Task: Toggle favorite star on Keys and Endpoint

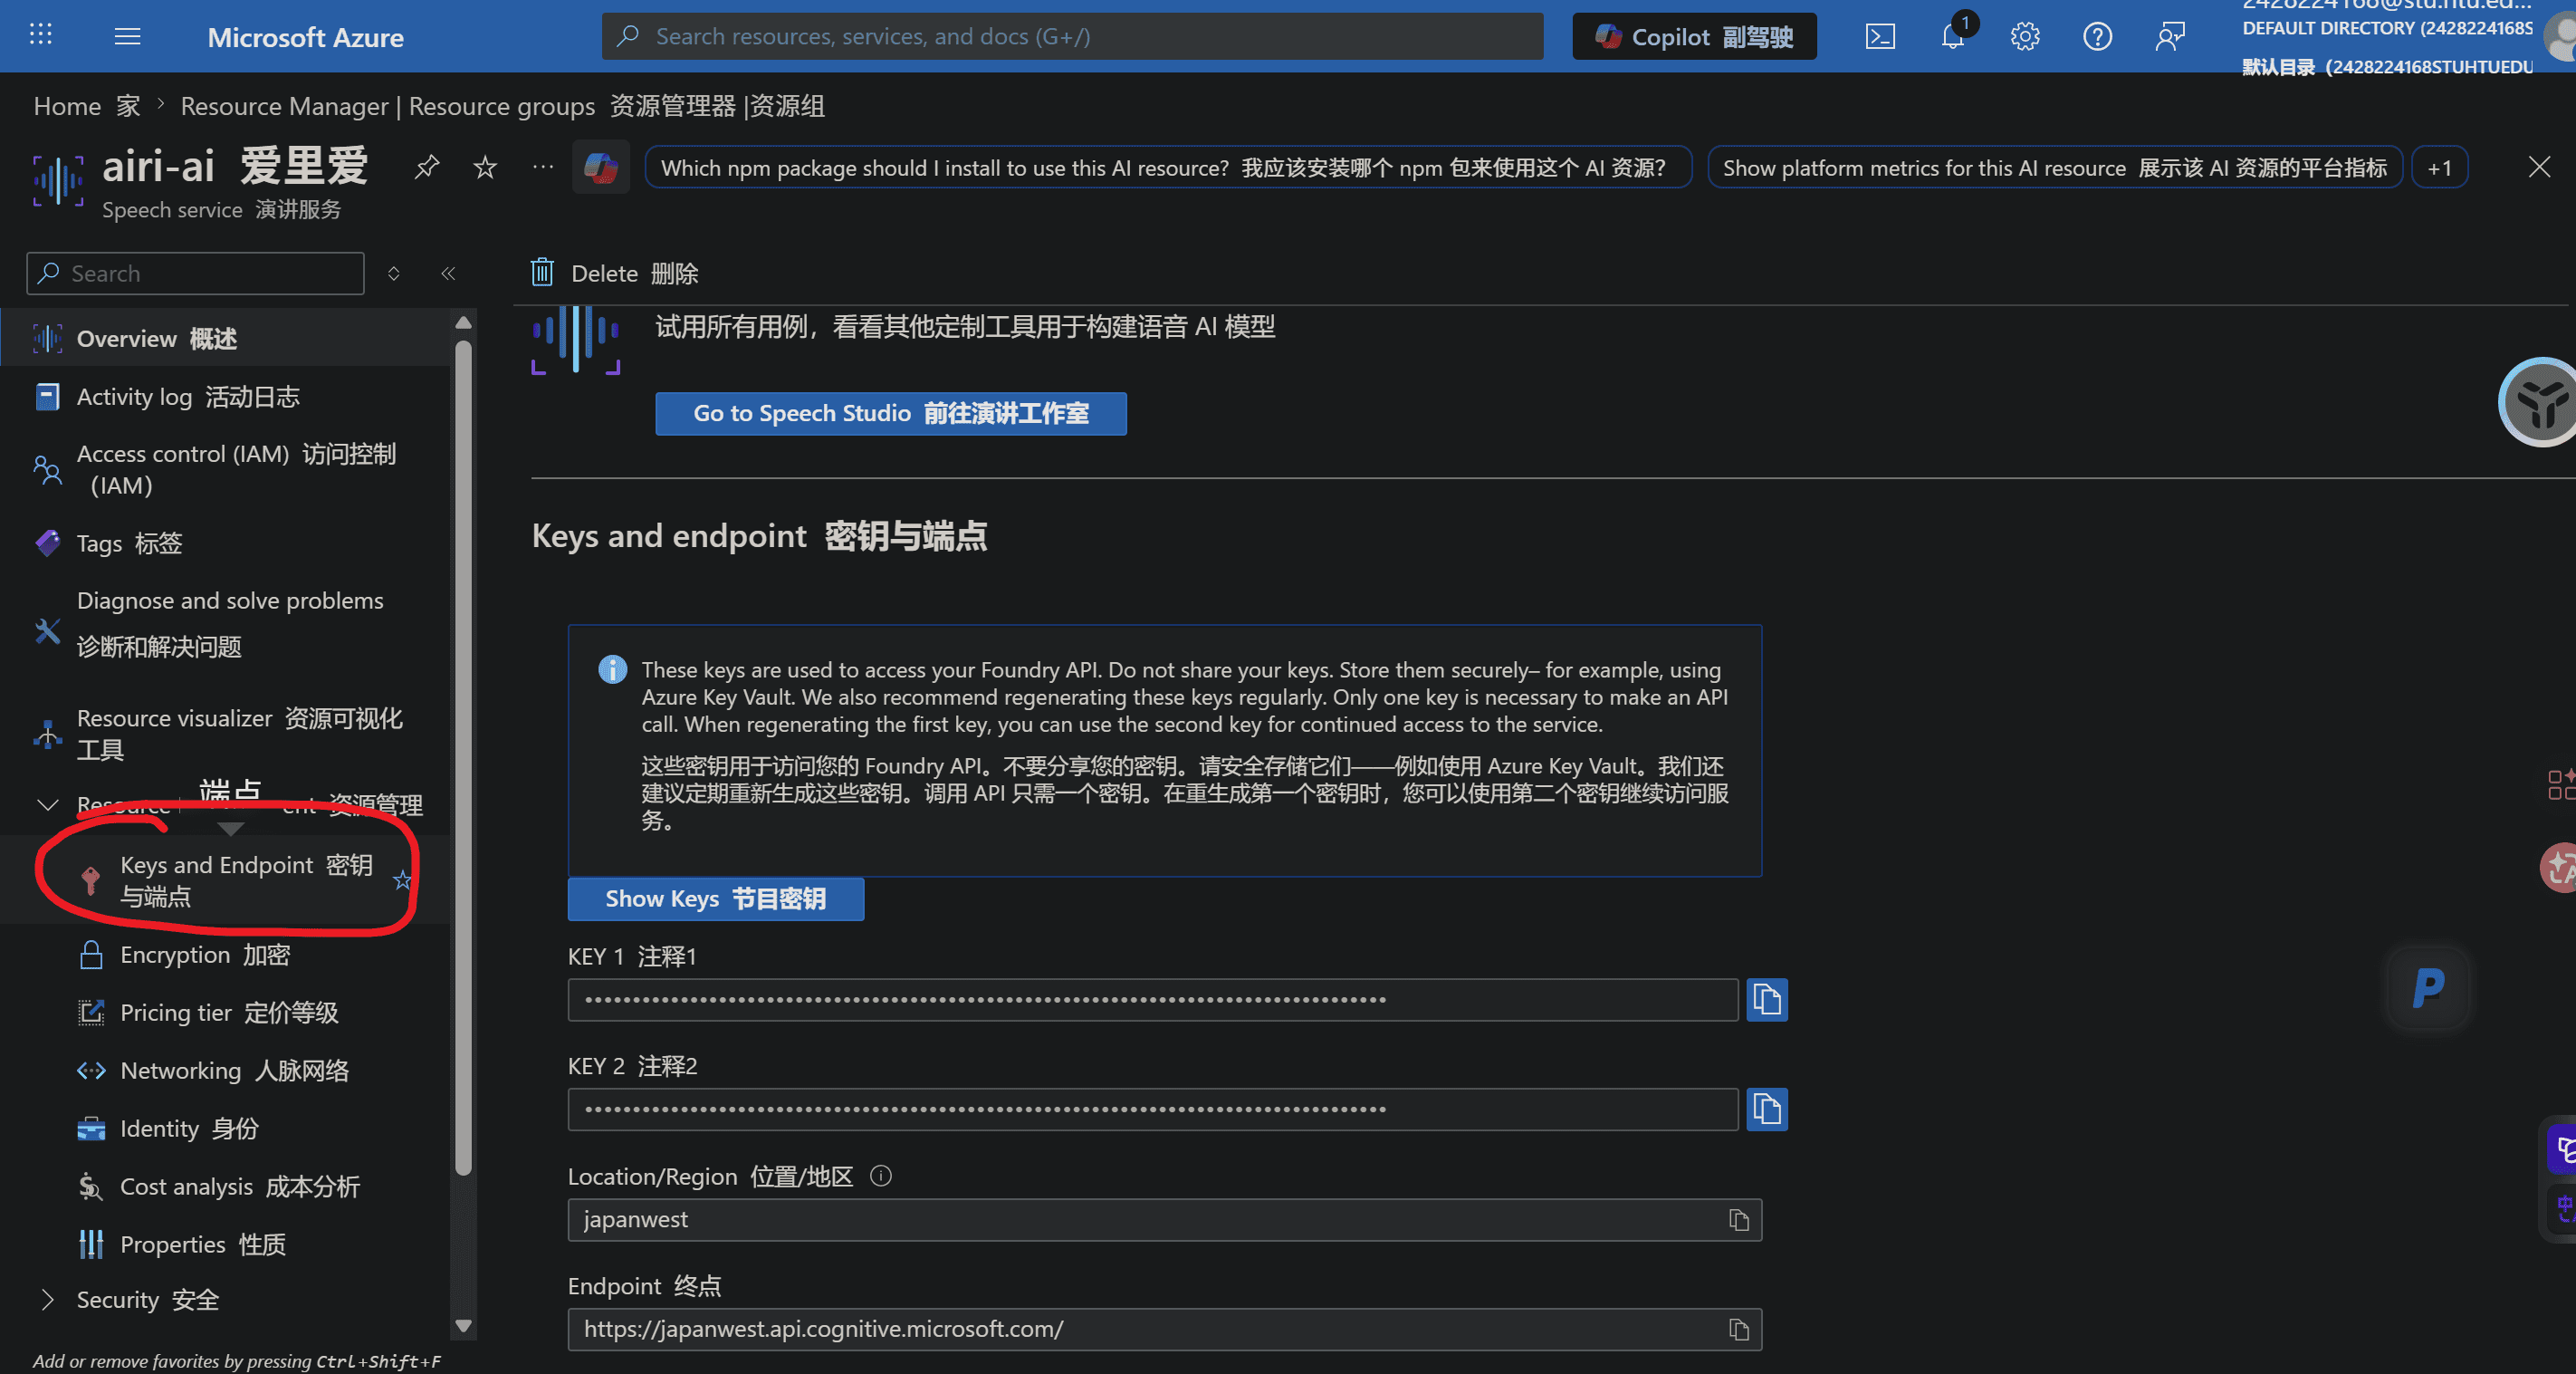Action: (x=402, y=880)
